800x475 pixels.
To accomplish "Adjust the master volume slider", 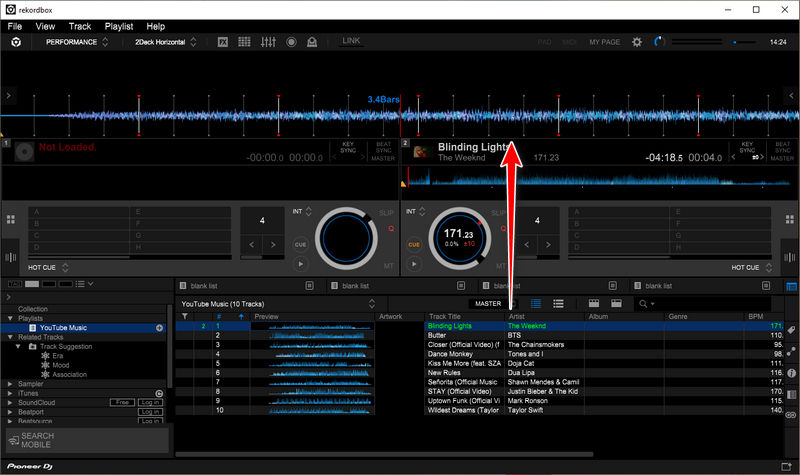I will coord(744,42).
